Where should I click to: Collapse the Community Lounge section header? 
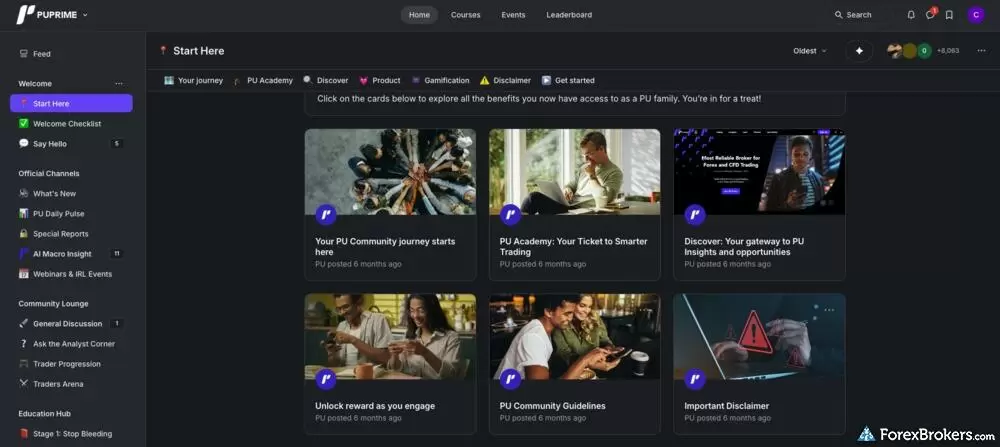[53, 304]
